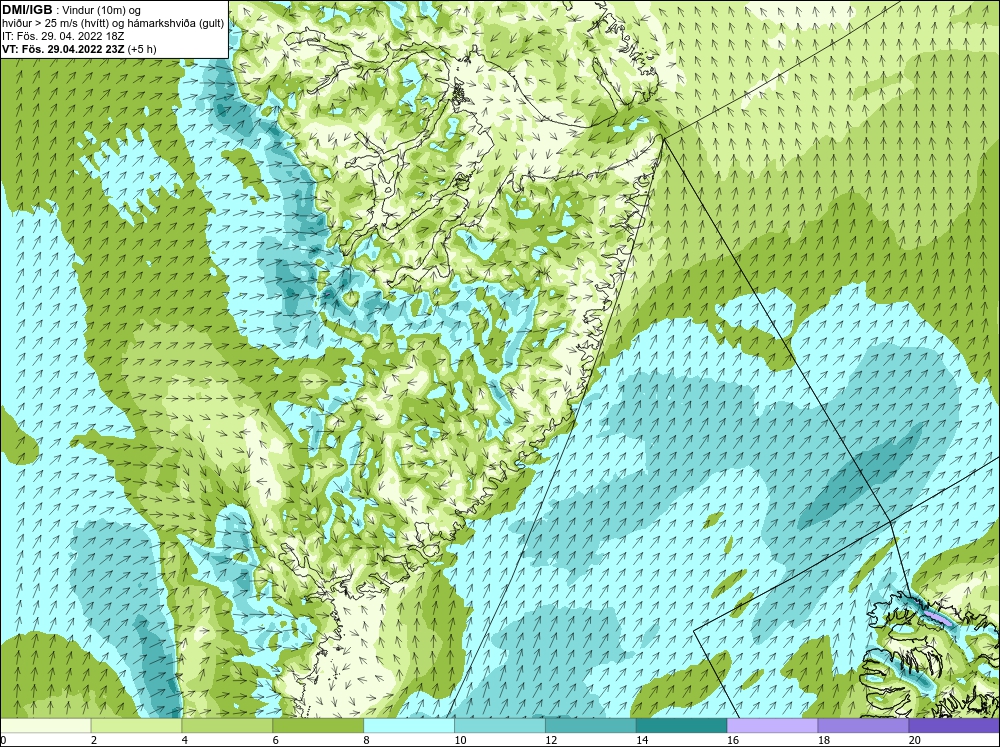Click the legend tick label '4'
Viewport: 1000px width, 747px height.
pyautogui.click(x=185, y=740)
